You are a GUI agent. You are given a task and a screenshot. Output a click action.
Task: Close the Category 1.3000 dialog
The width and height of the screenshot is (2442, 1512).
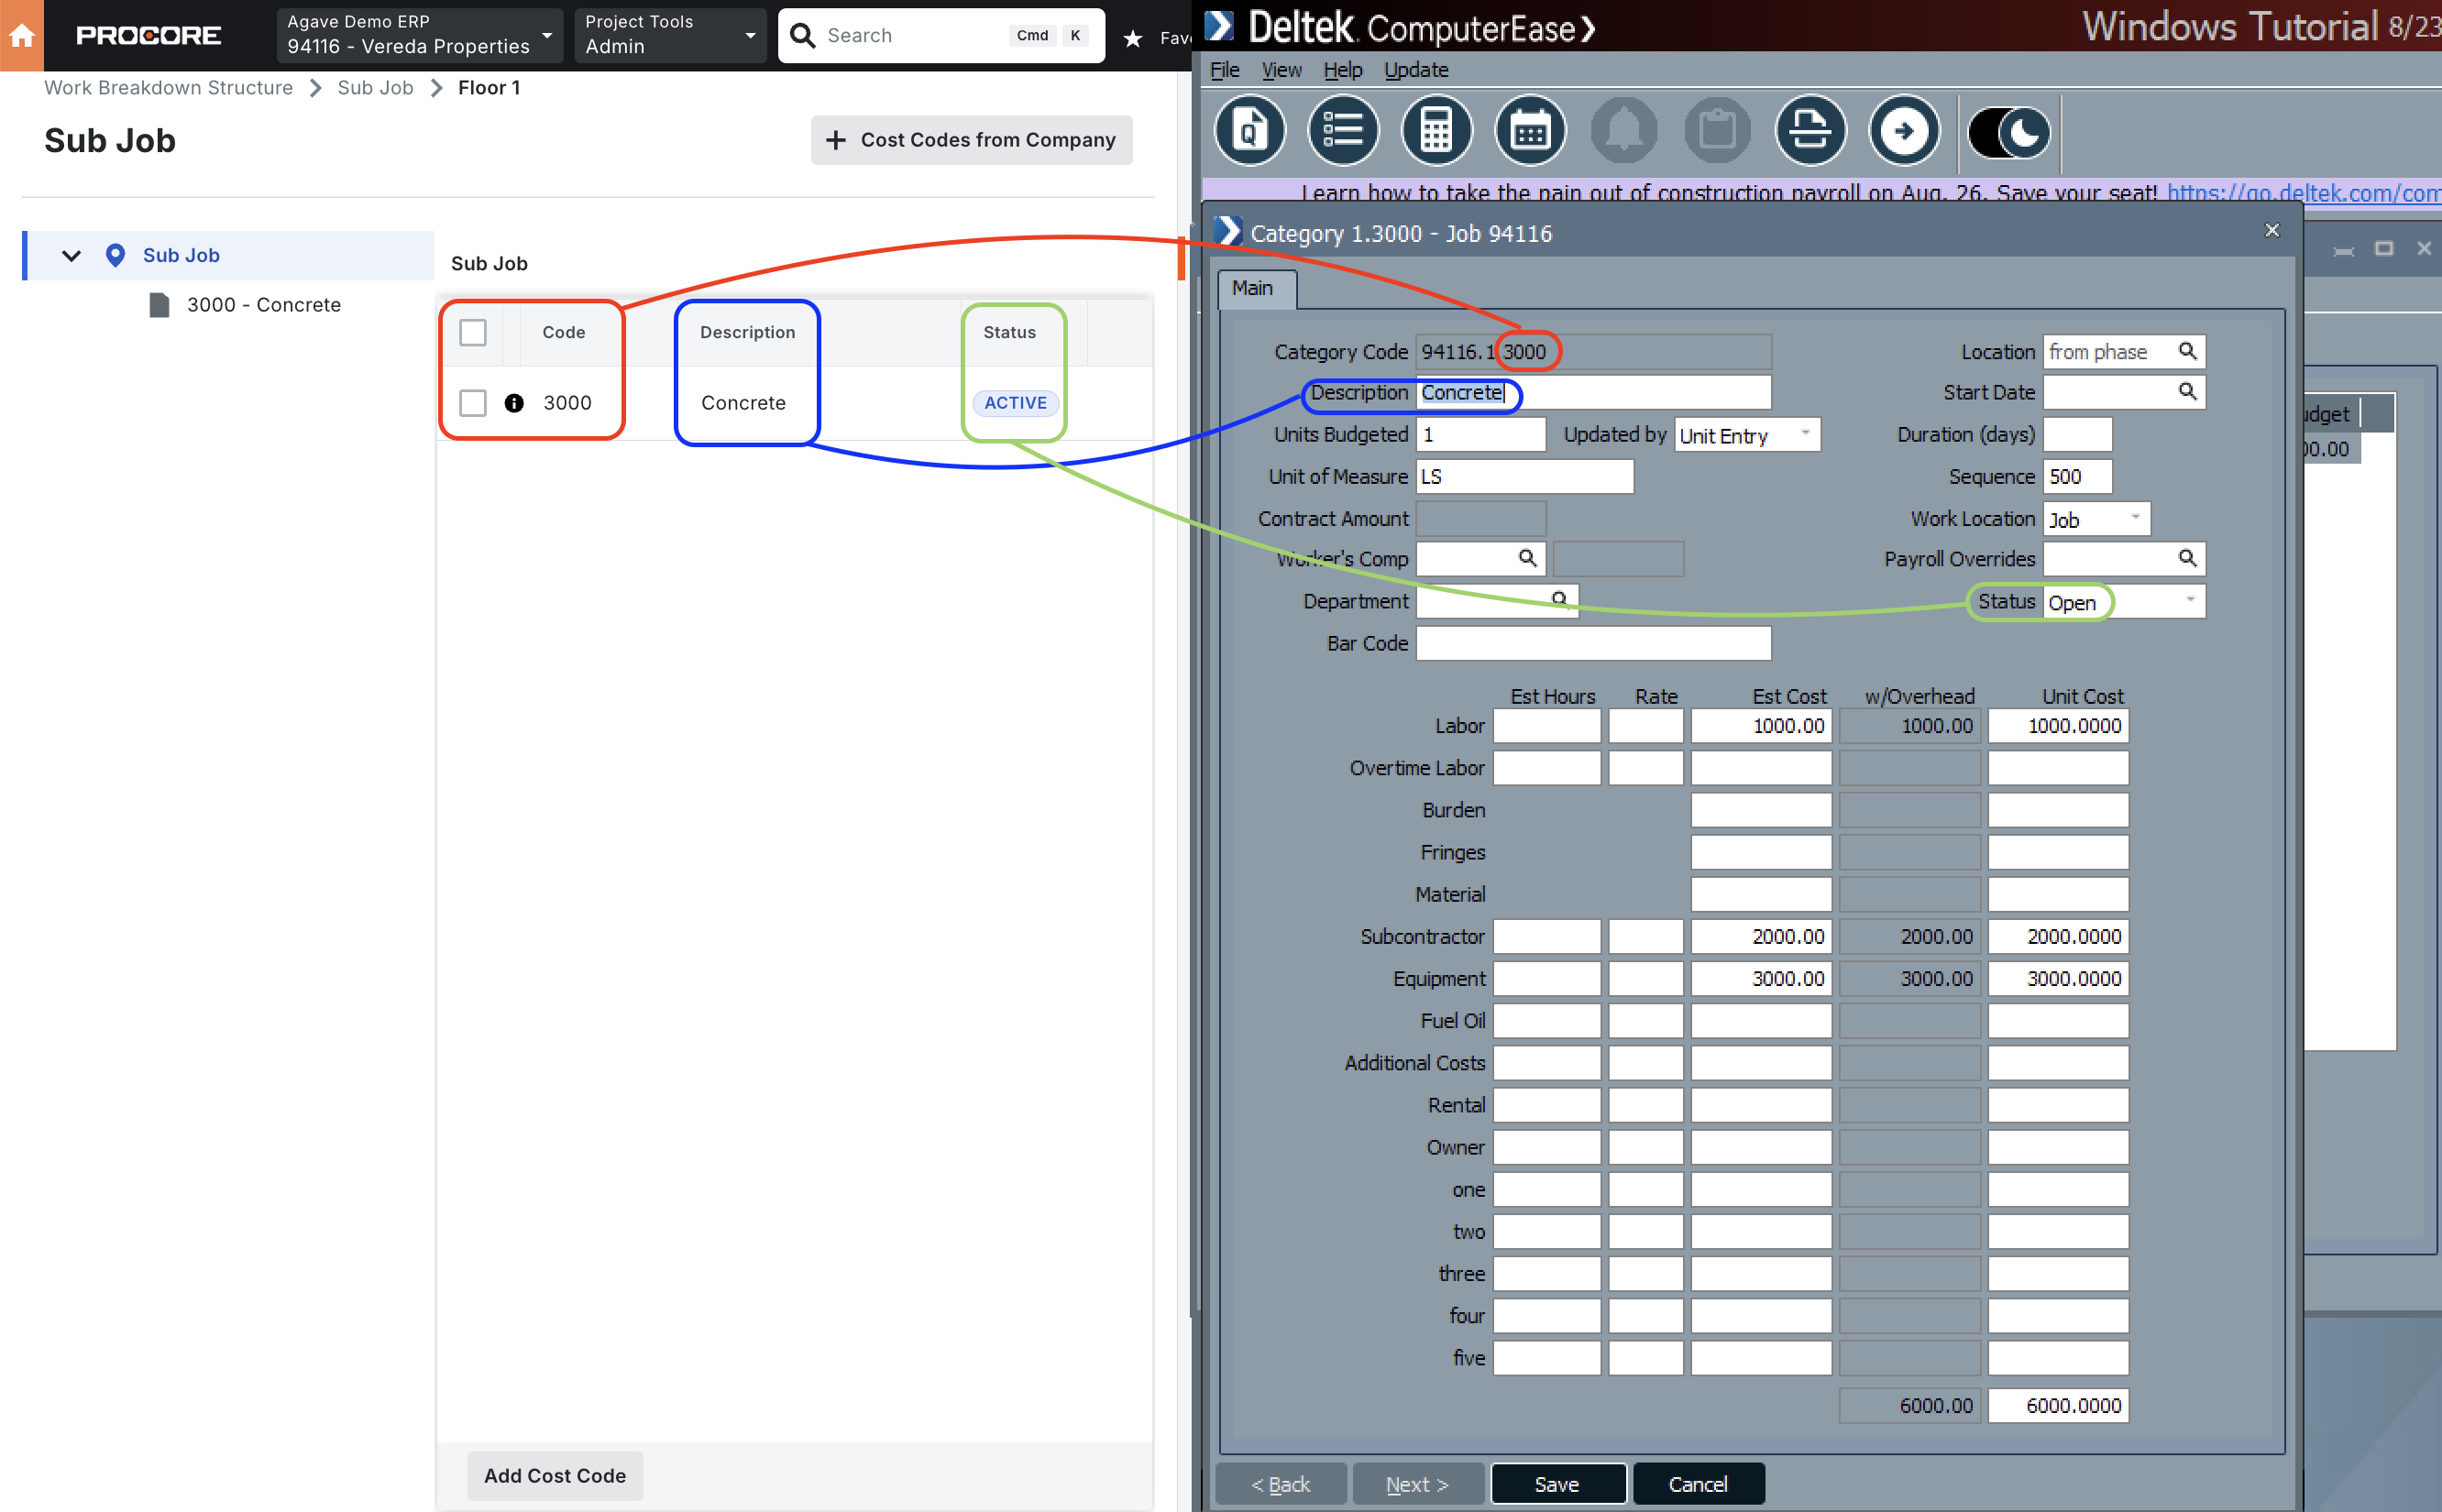point(2271,231)
